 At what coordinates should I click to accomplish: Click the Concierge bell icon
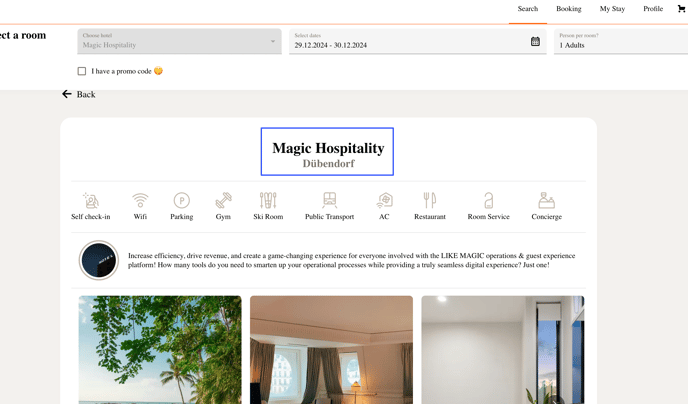click(x=547, y=200)
